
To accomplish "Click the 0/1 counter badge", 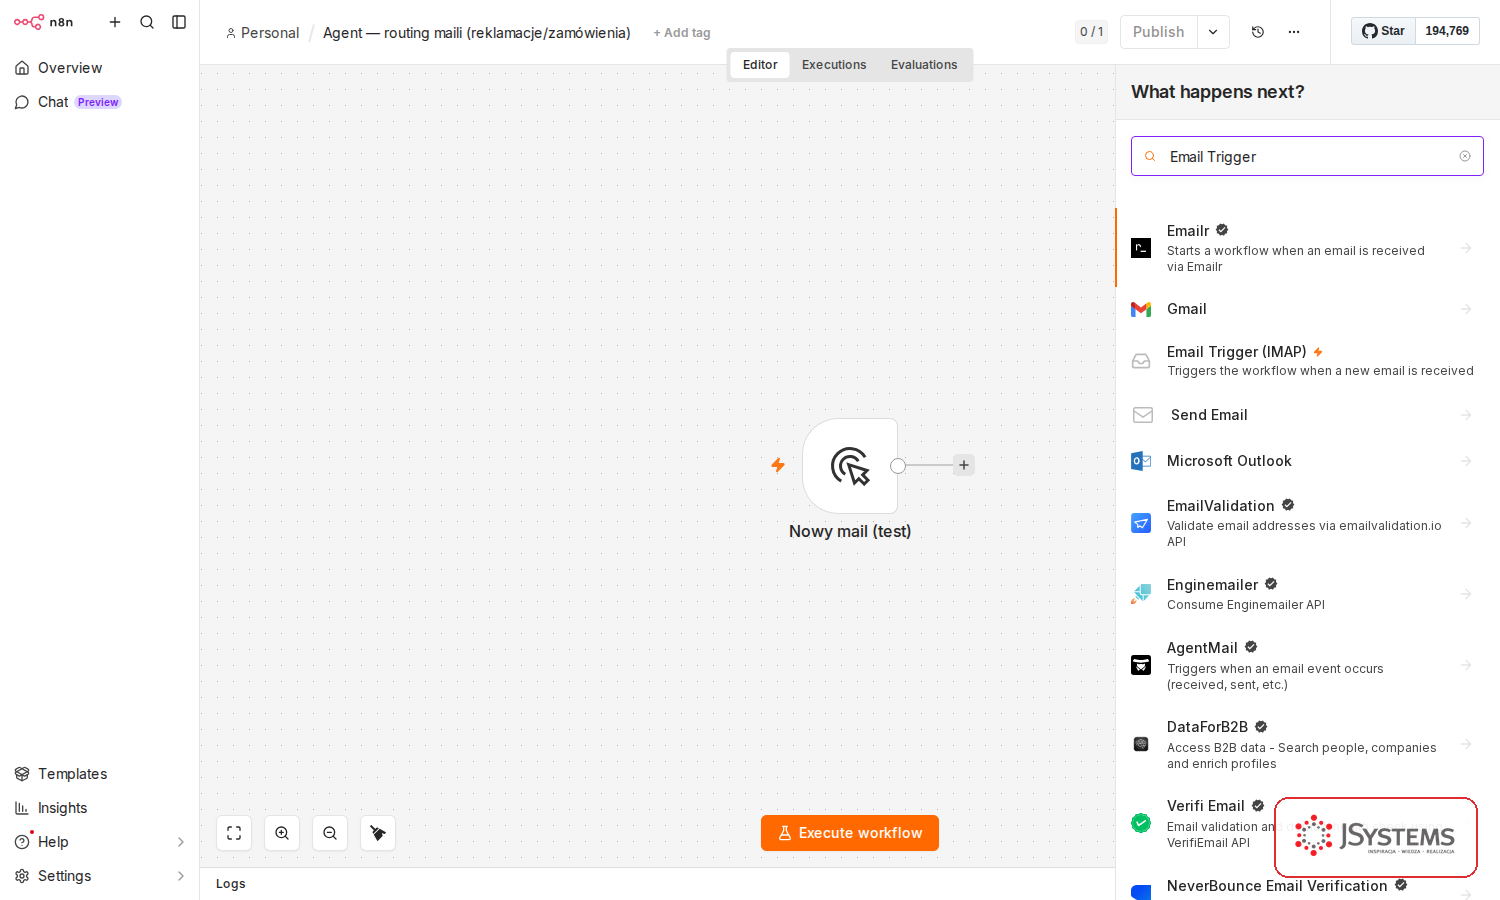I will pyautogui.click(x=1092, y=32).
